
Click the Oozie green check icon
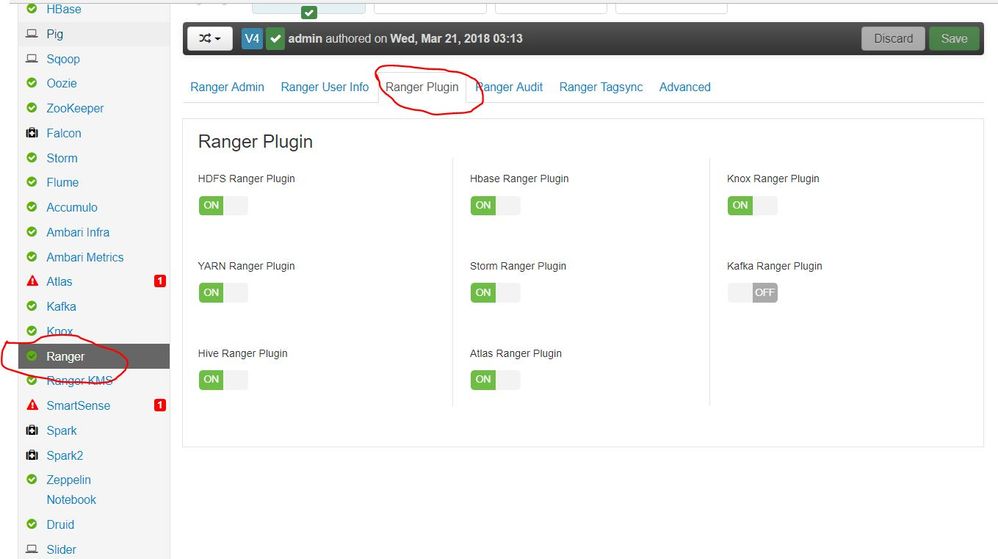coord(32,83)
